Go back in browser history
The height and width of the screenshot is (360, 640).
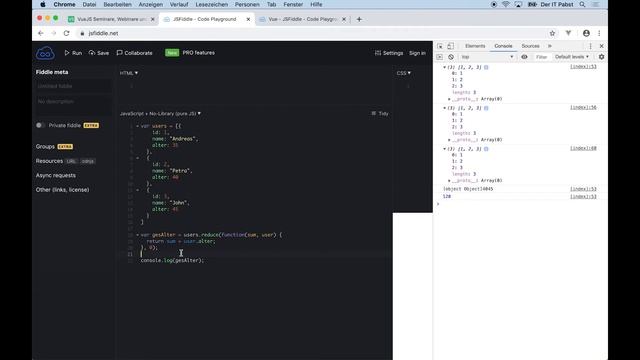(40, 33)
